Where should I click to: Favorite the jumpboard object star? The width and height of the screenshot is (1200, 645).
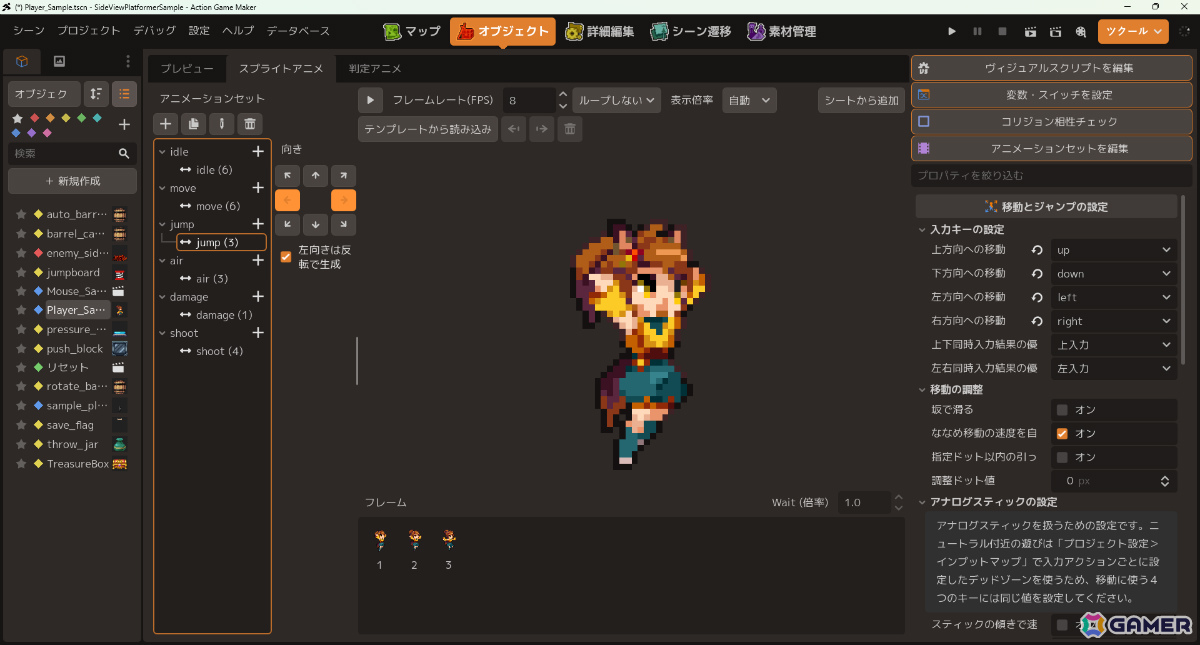[x=20, y=272]
